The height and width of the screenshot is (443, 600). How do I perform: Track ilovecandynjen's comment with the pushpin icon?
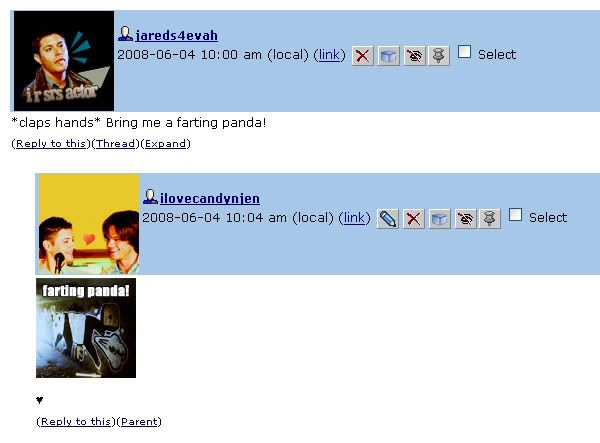point(490,219)
